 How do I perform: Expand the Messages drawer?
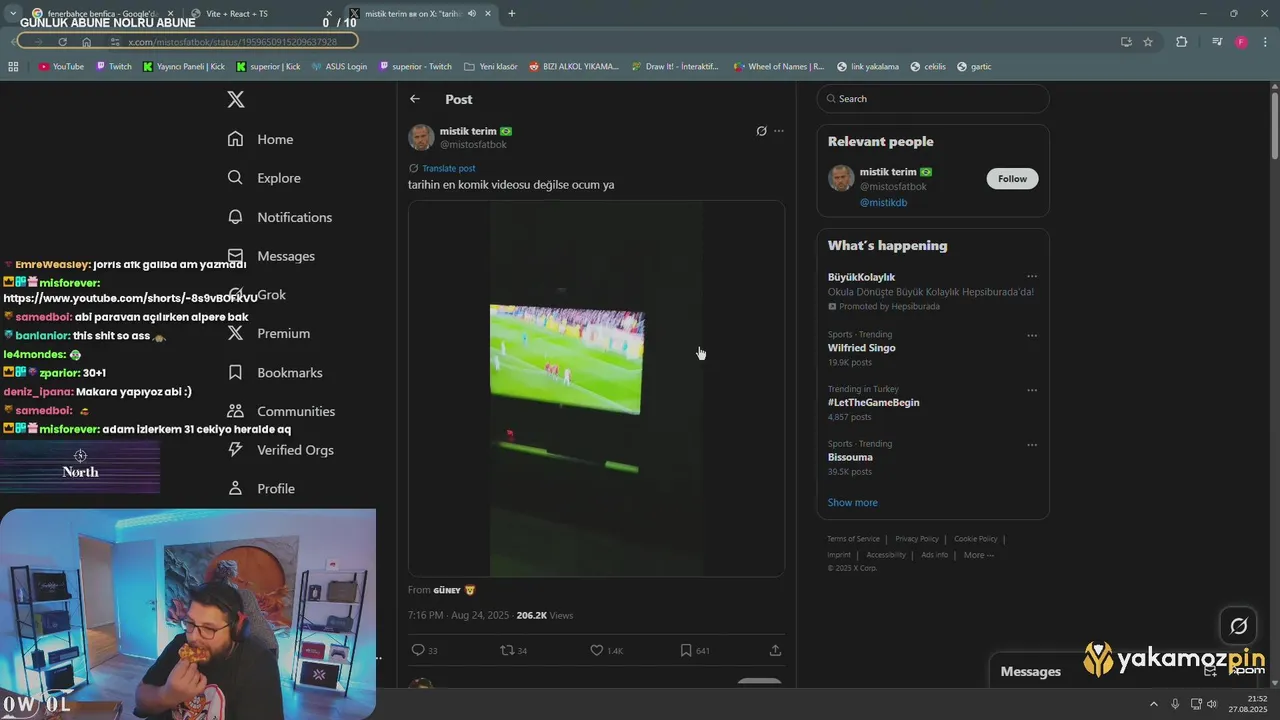(1030, 672)
